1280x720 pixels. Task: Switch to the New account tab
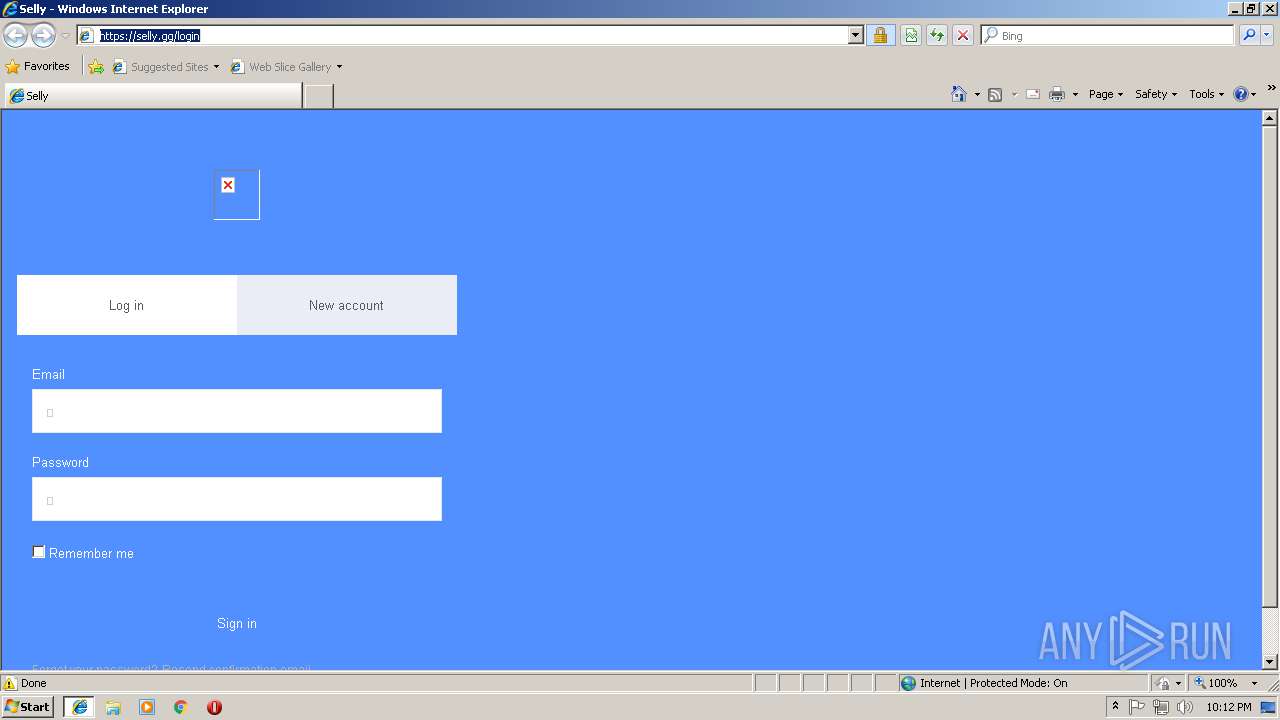(x=346, y=305)
